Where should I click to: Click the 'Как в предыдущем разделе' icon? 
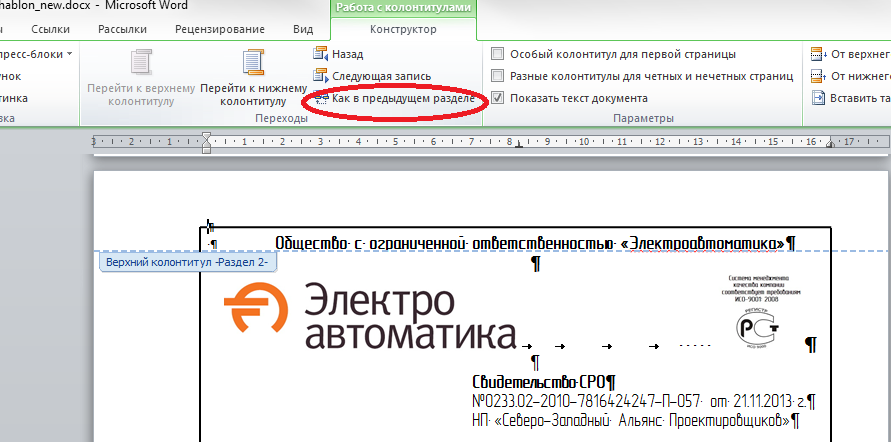[320, 98]
